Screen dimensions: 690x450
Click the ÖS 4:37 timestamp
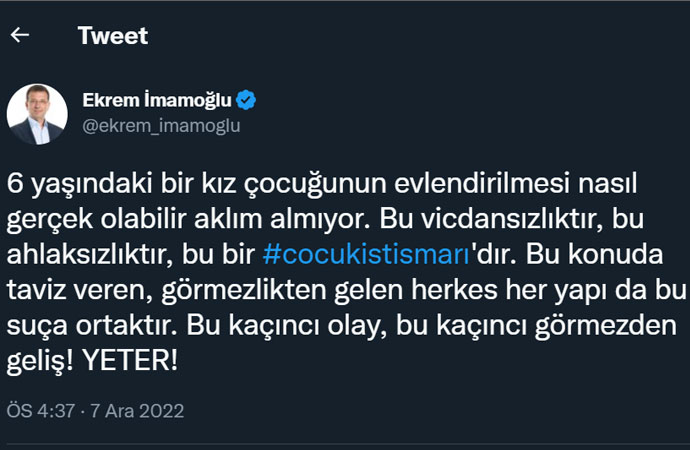click(40, 411)
